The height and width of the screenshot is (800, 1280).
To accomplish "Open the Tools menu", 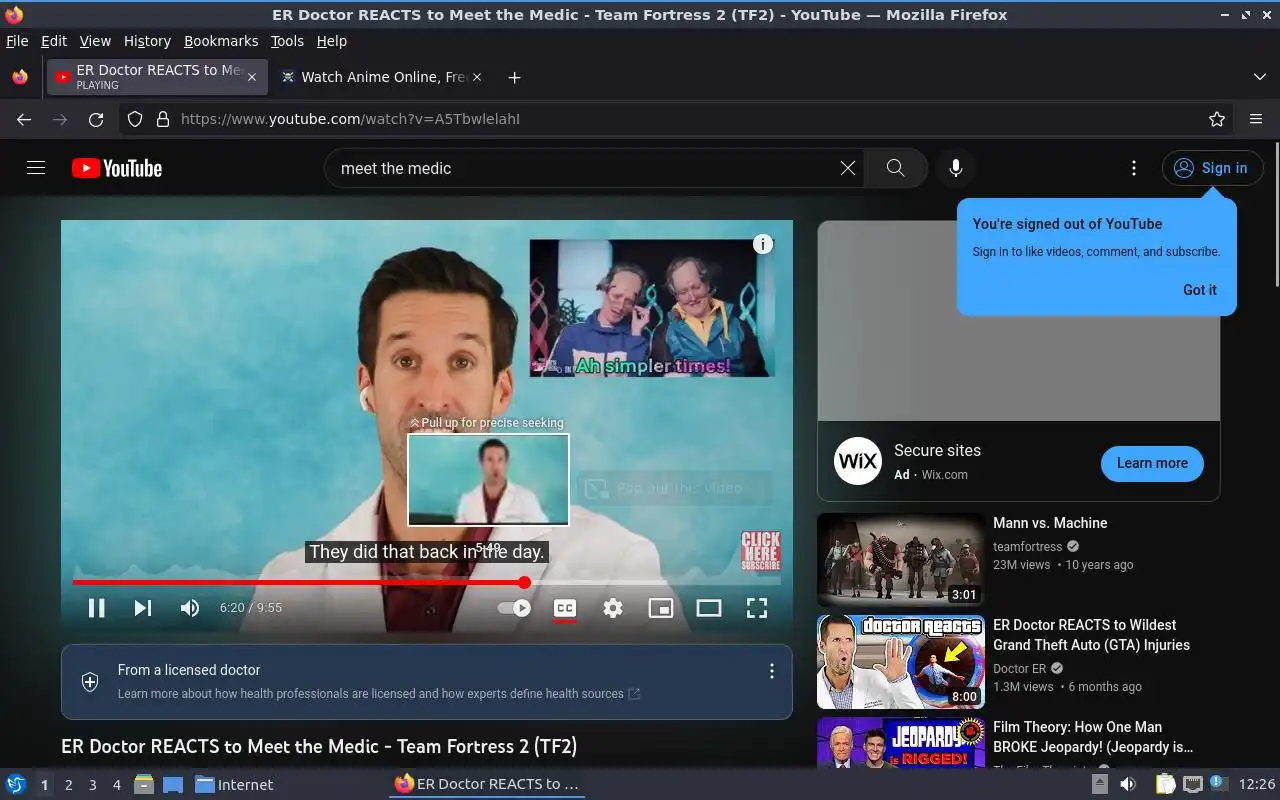I will coord(287,41).
